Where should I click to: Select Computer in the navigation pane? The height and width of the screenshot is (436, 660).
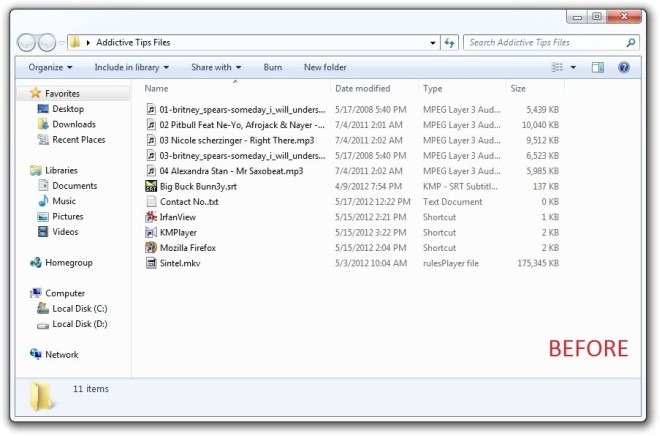65,293
